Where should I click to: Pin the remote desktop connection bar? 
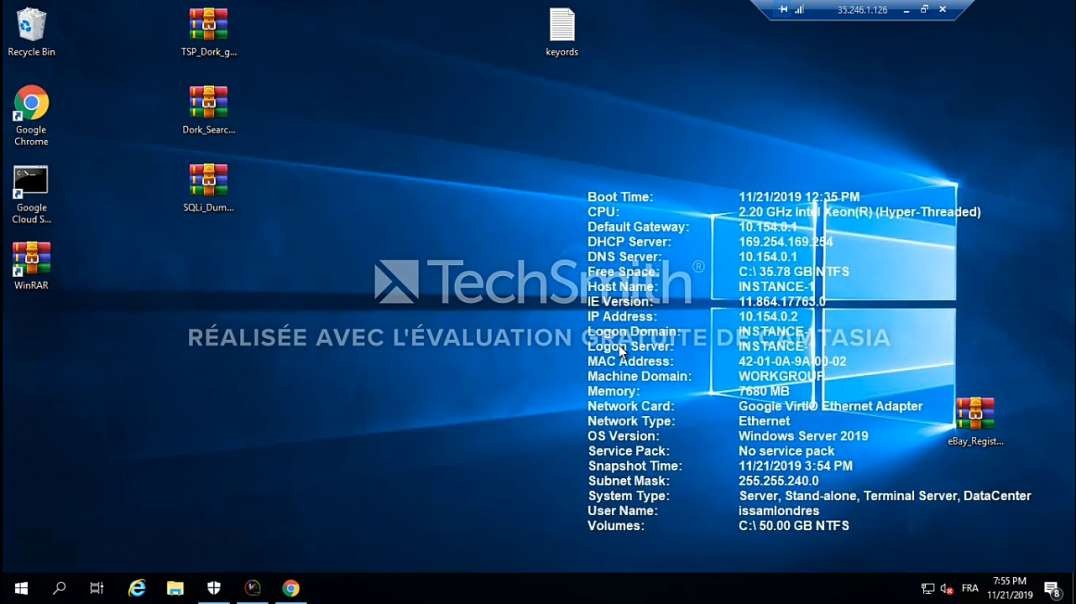pyautogui.click(x=783, y=10)
